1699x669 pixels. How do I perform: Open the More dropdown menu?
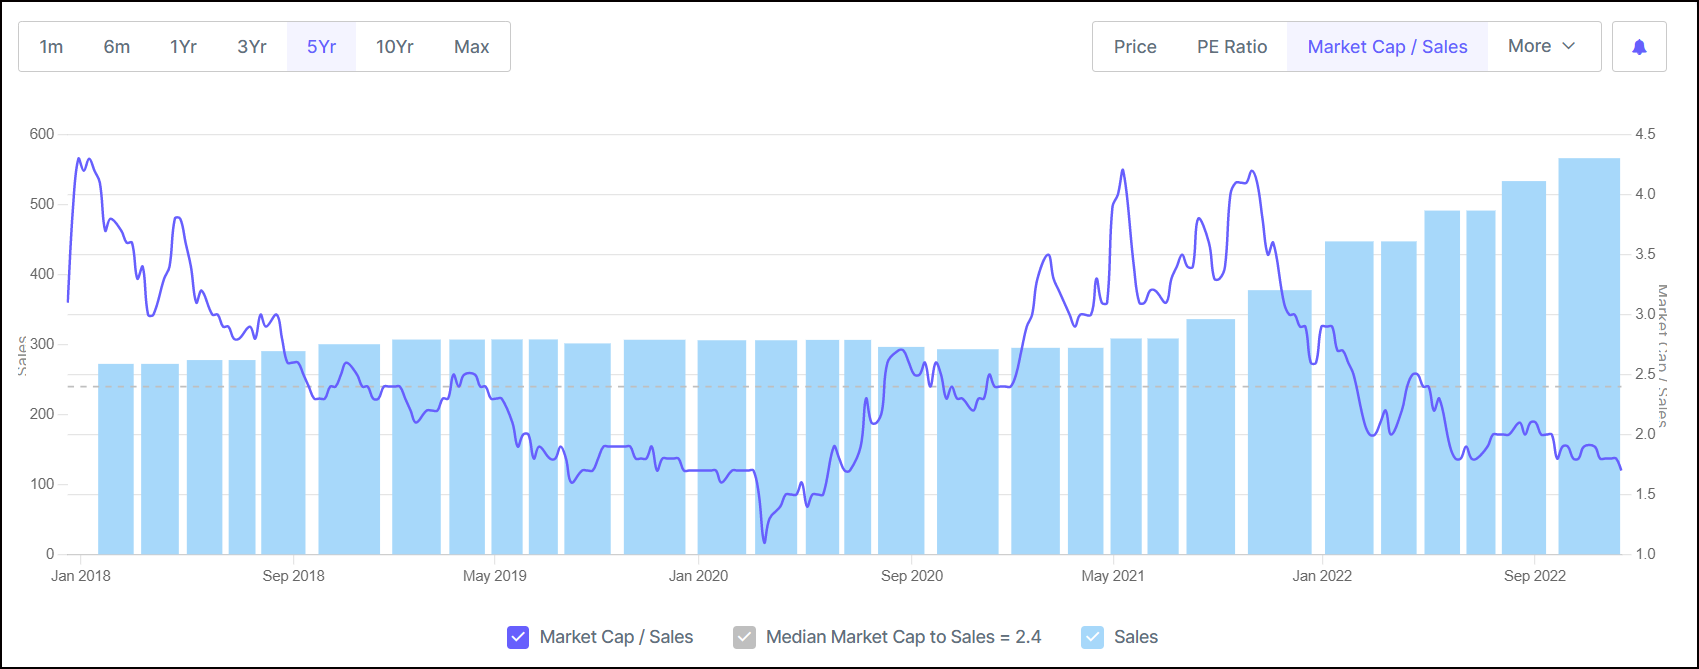1542,47
